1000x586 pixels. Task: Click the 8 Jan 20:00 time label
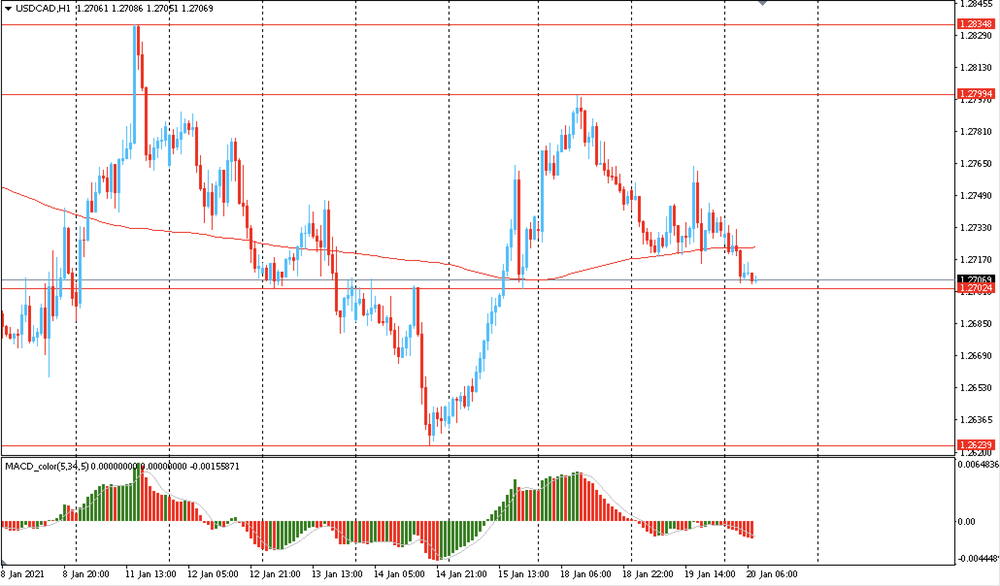pyautogui.click(x=86, y=575)
